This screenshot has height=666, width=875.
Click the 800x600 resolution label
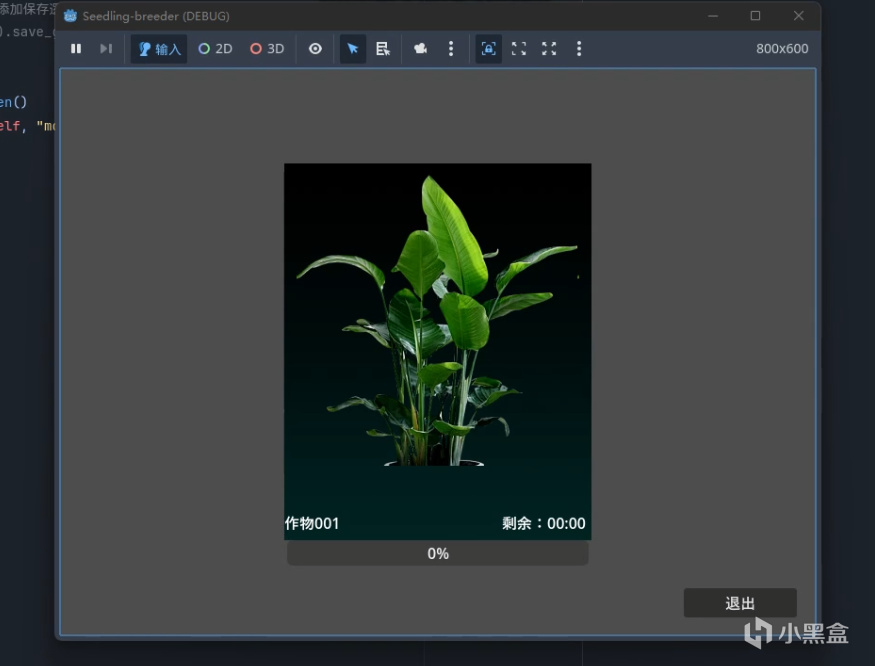782,49
